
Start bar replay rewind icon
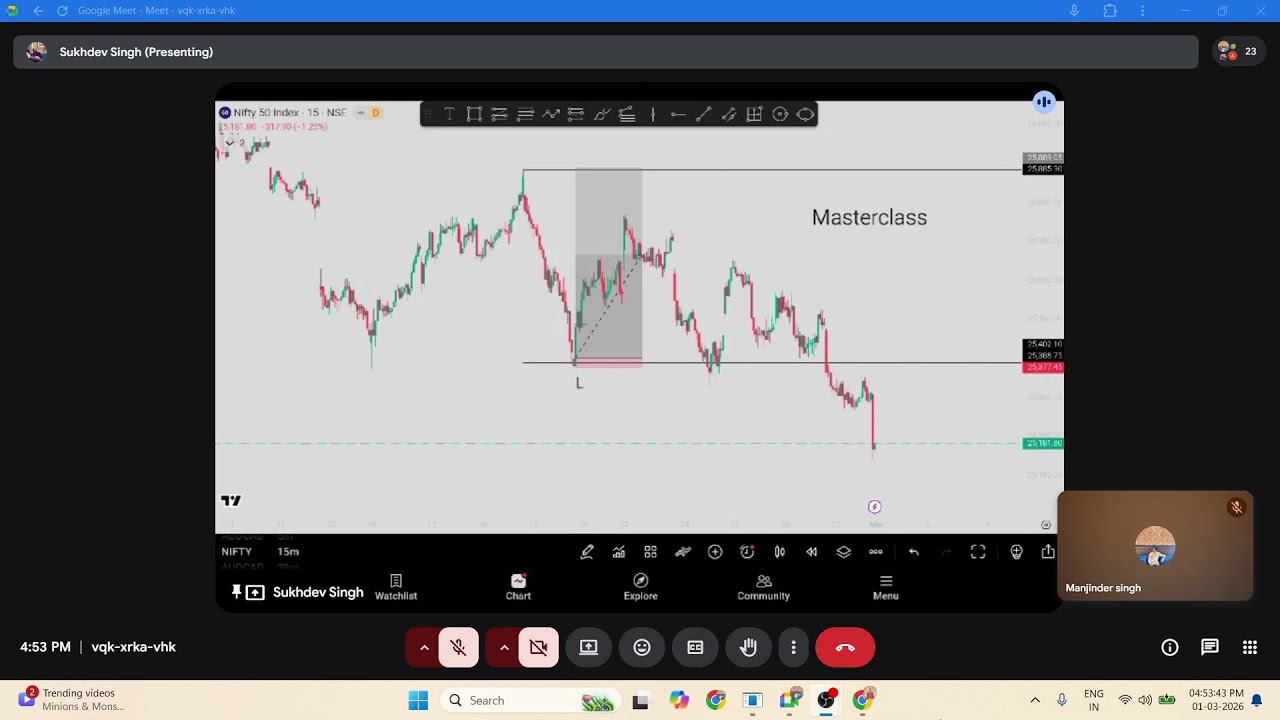(x=811, y=552)
